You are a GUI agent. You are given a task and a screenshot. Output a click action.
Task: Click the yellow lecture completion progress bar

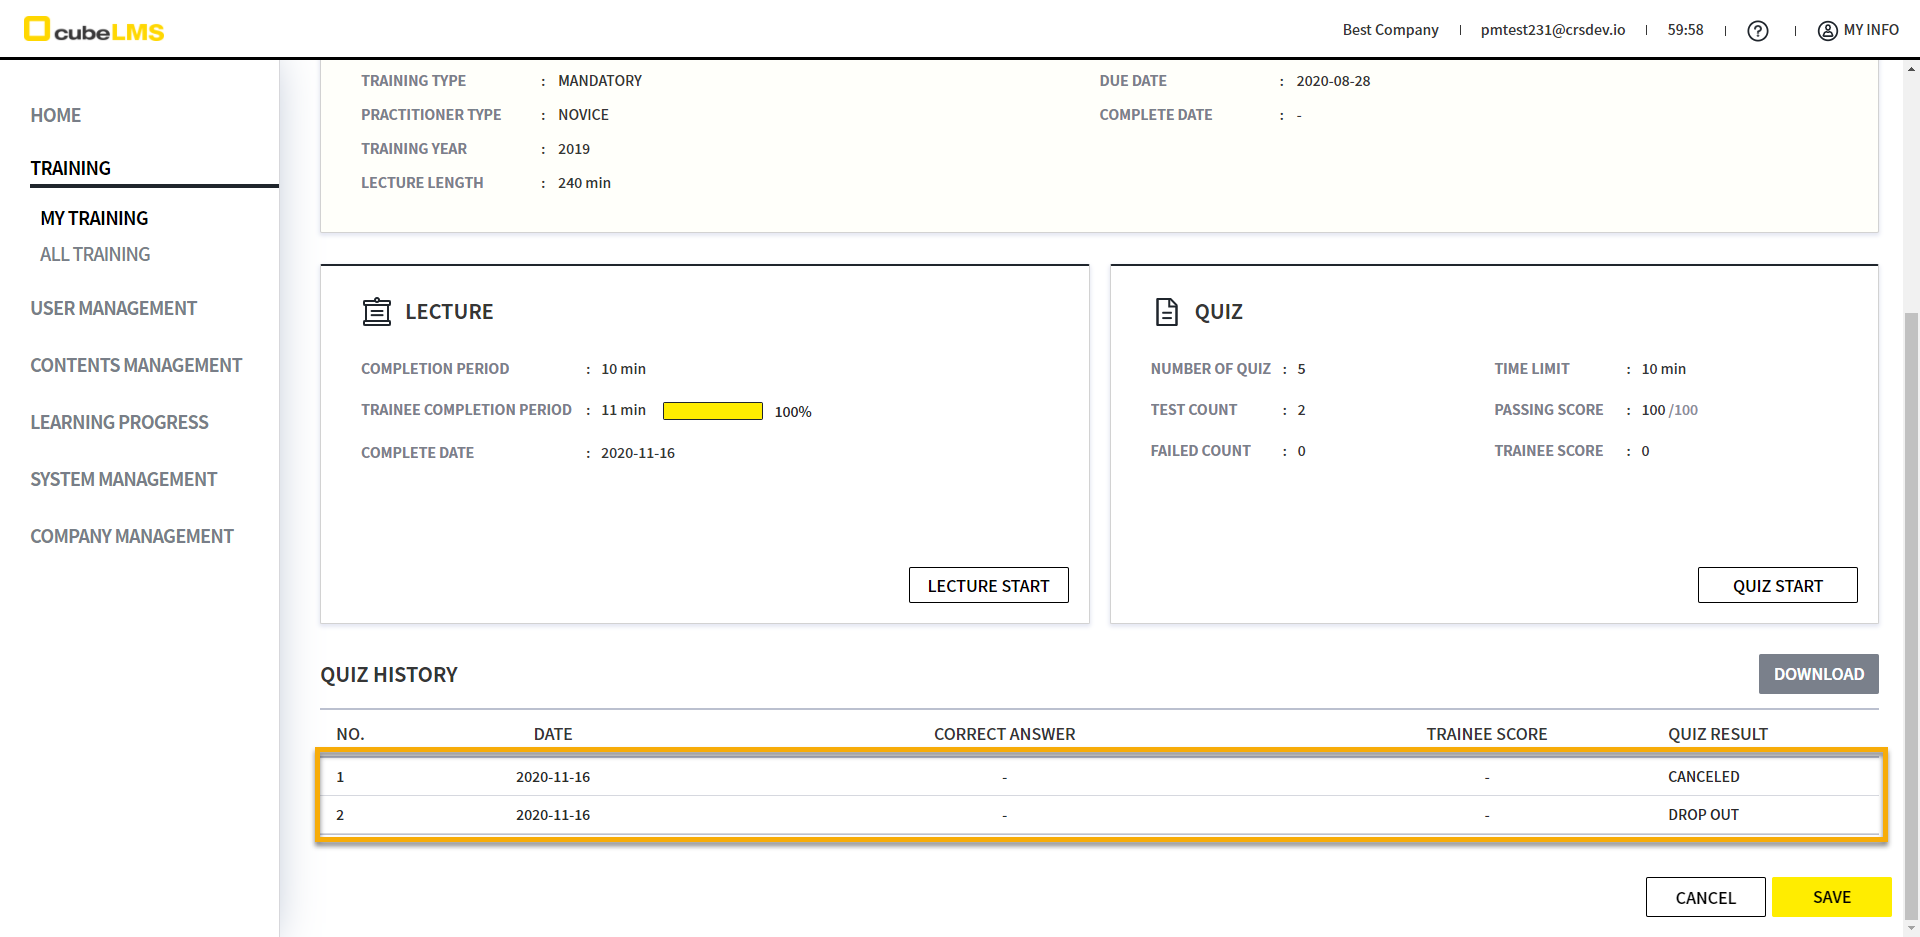[712, 411]
